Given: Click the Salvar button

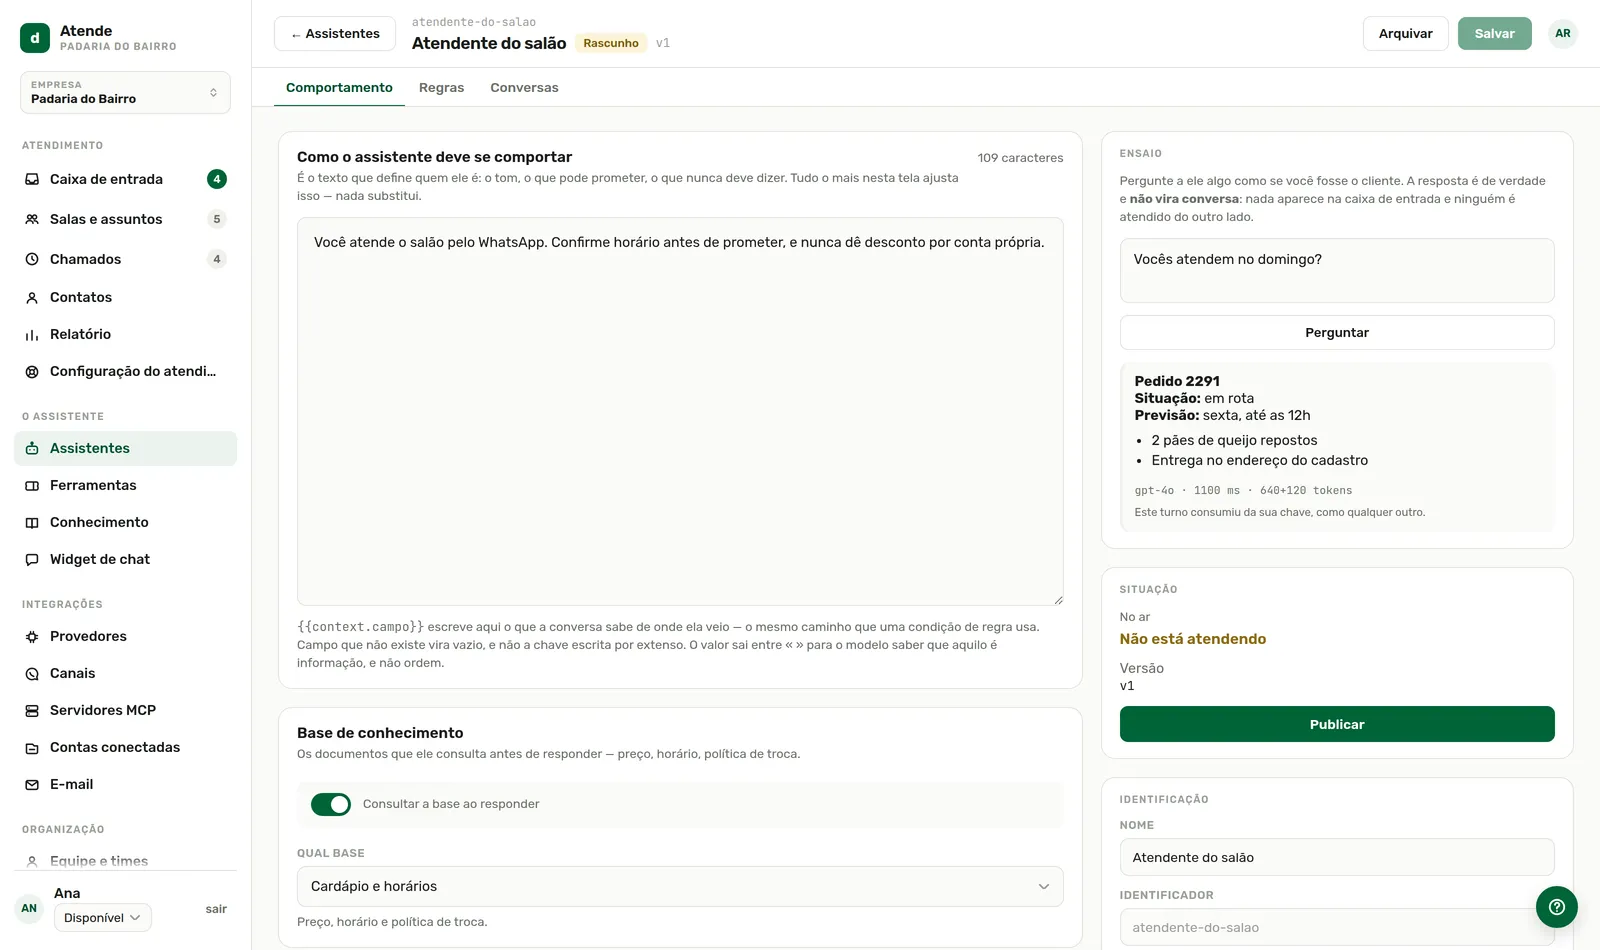Looking at the screenshot, I should pyautogui.click(x=1494, y=33).
